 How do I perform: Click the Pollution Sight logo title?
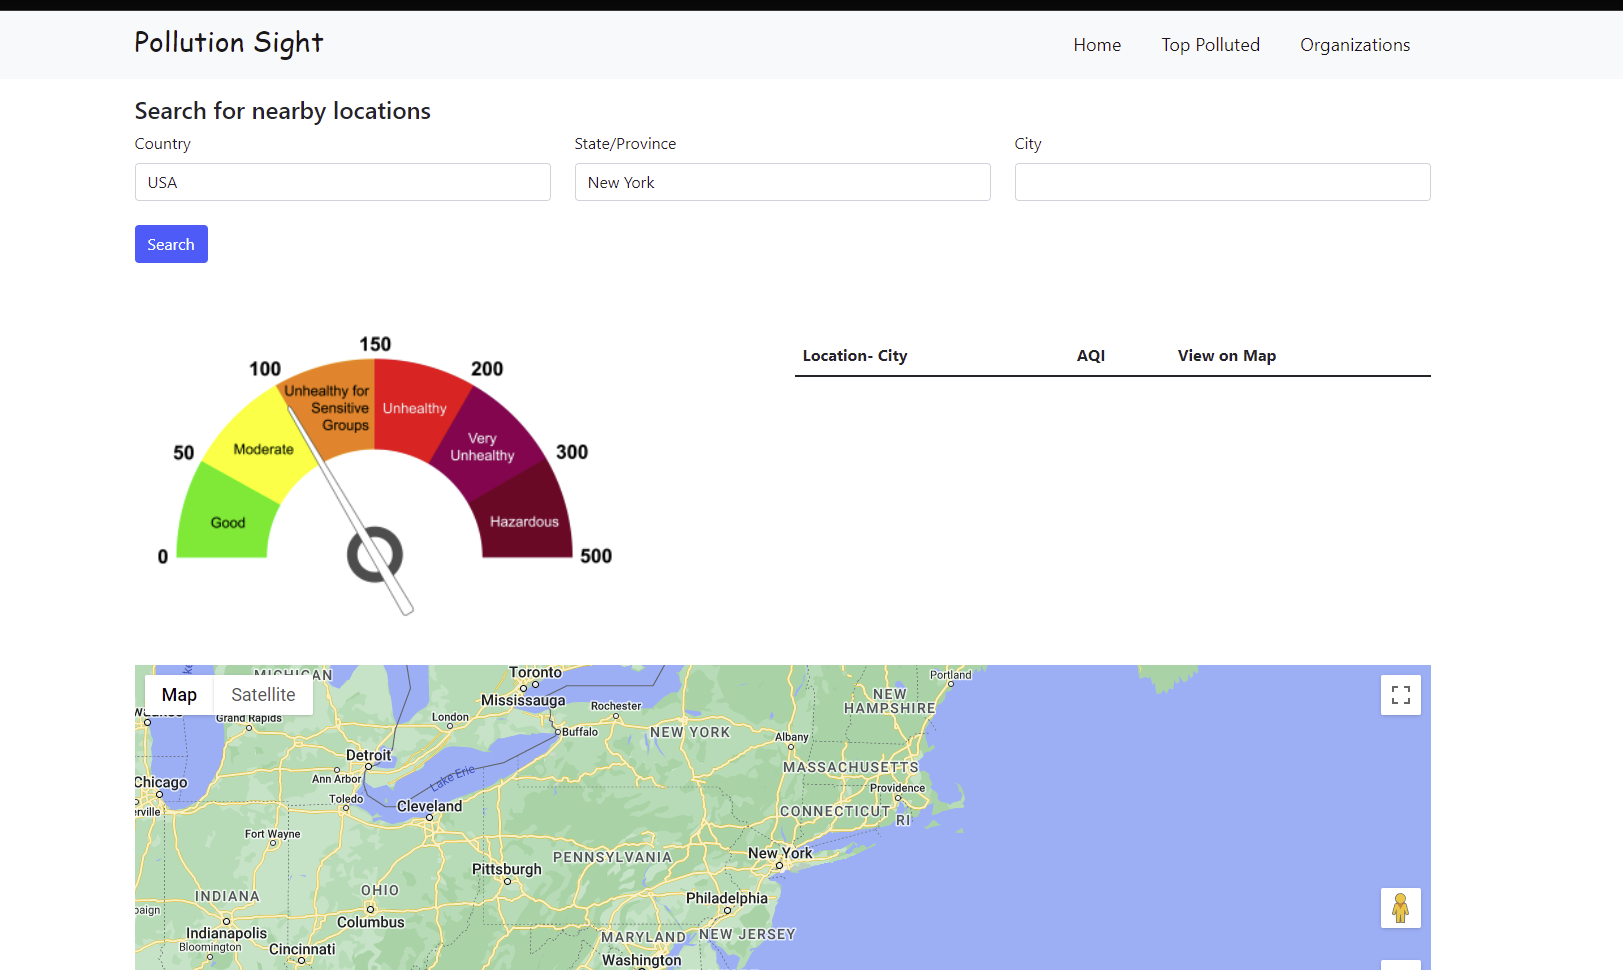pos(229,43)
